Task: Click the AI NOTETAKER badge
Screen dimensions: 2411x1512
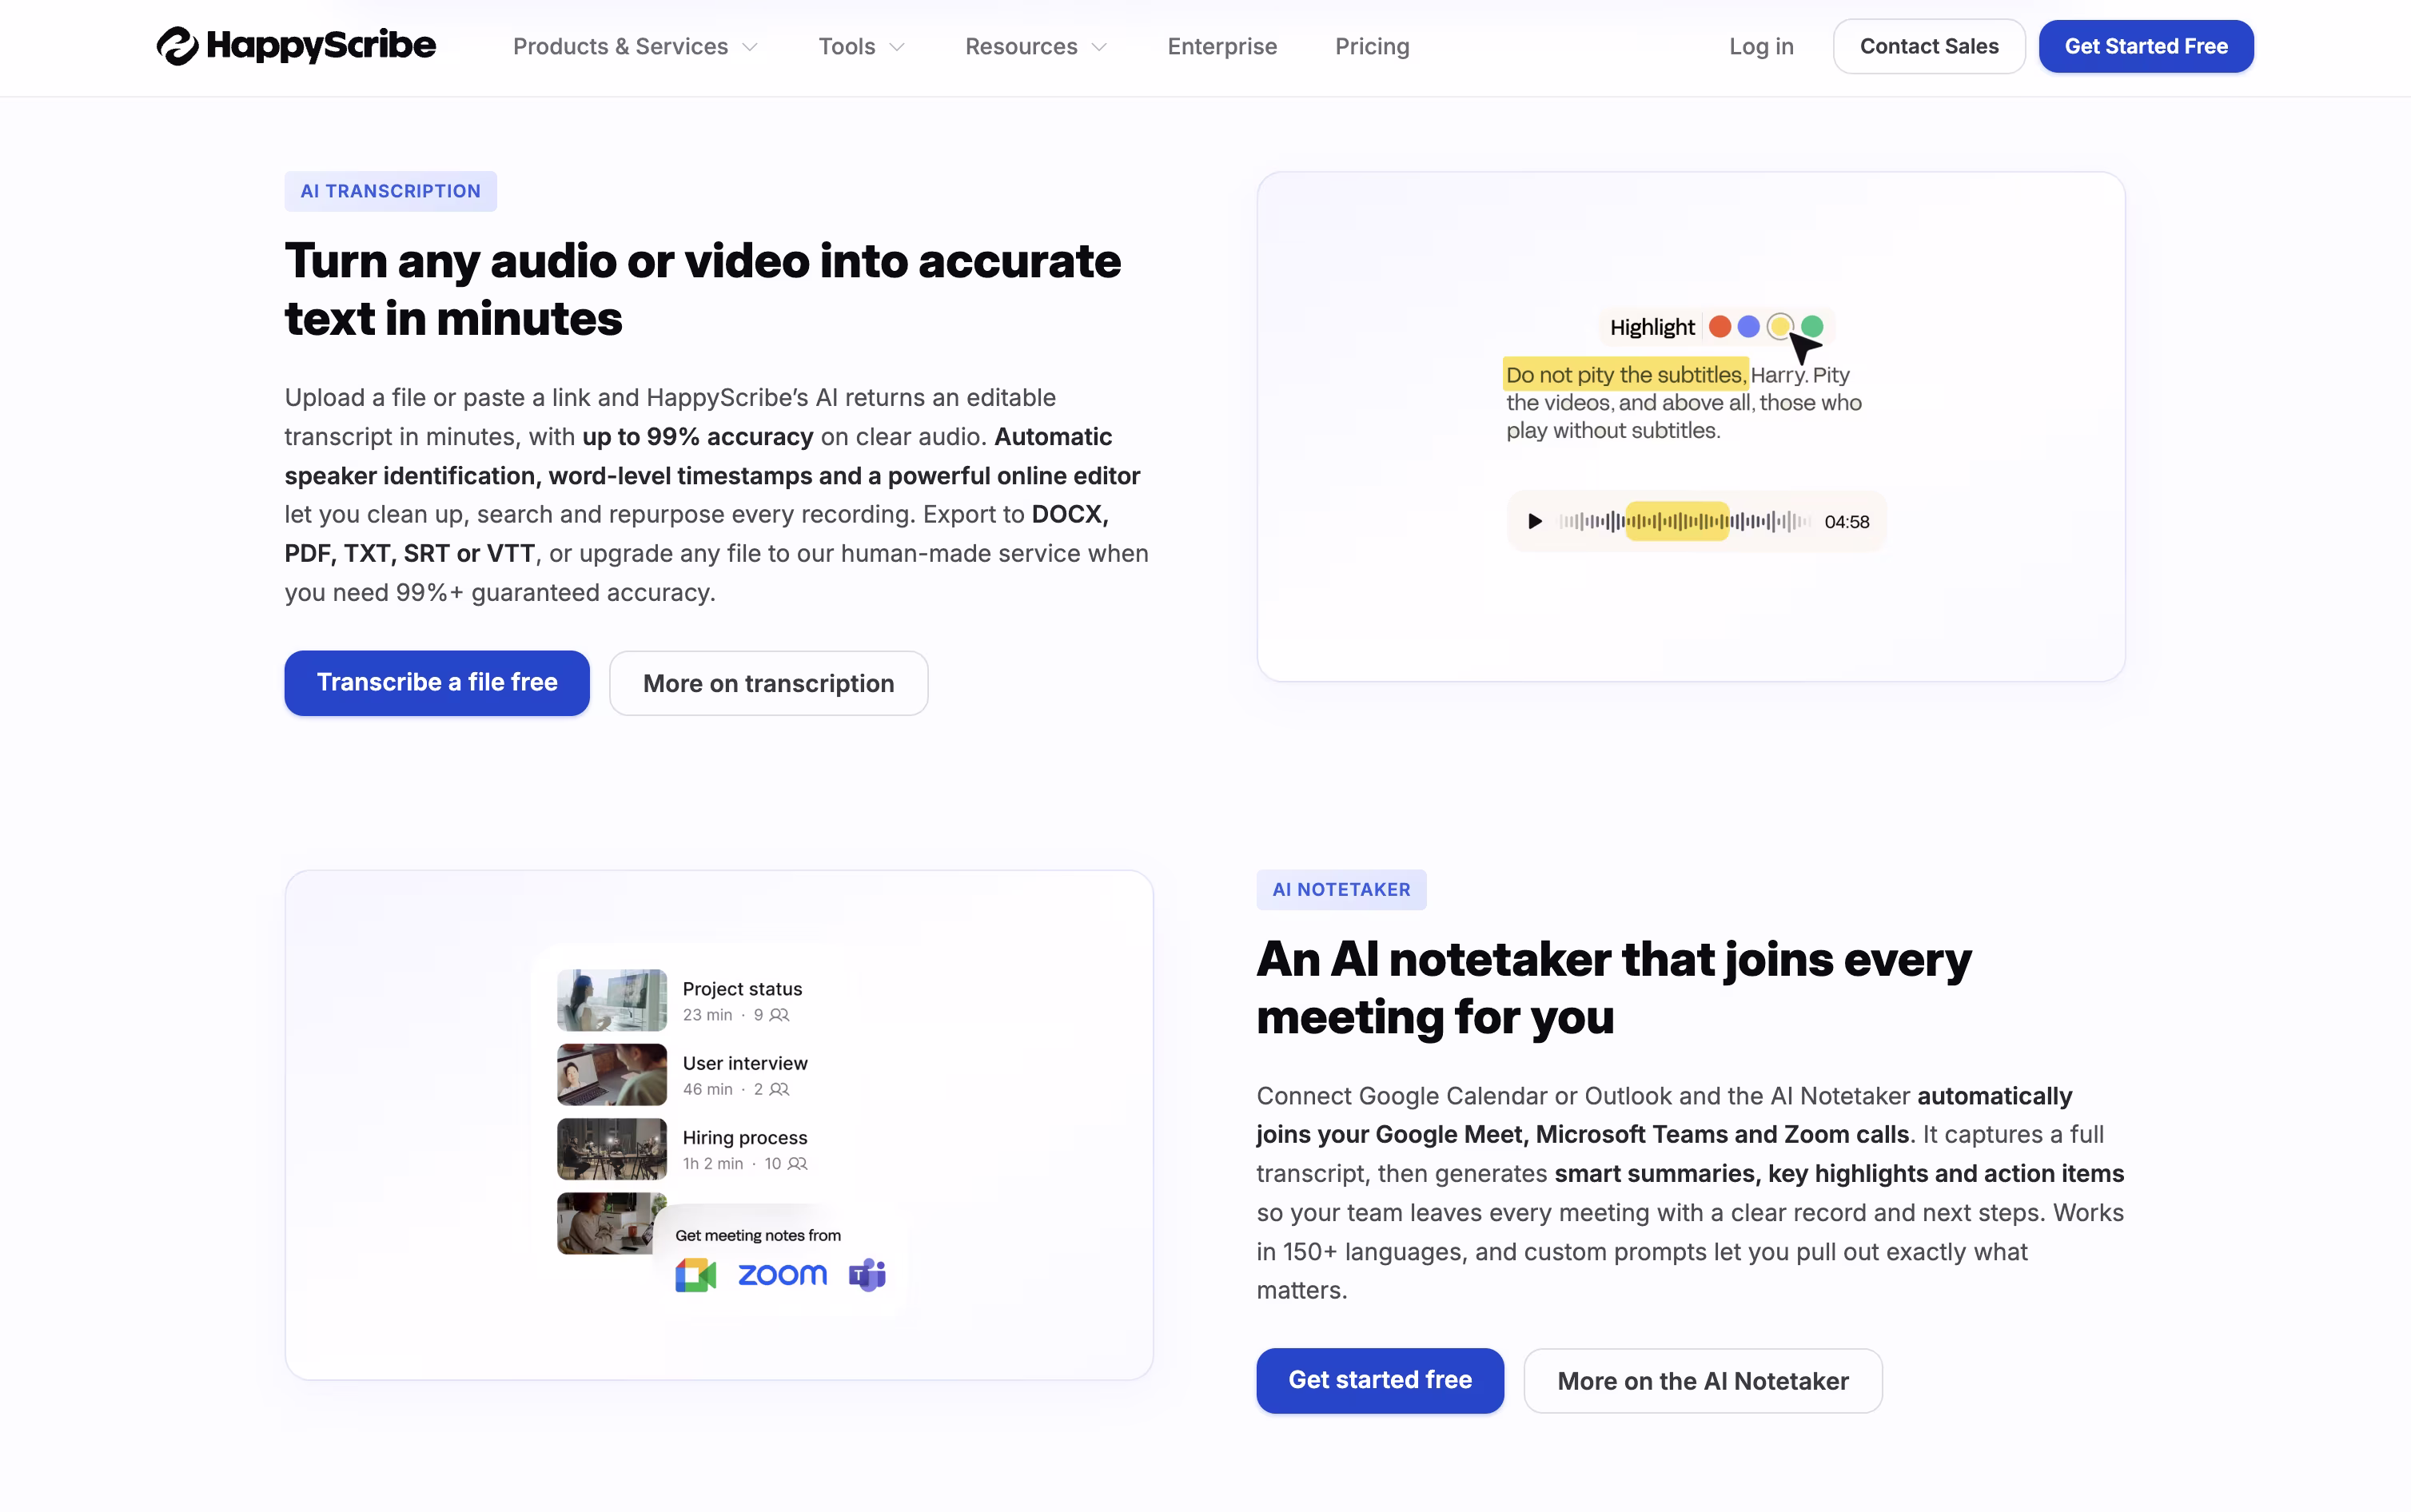Action: click(1341, 890)
